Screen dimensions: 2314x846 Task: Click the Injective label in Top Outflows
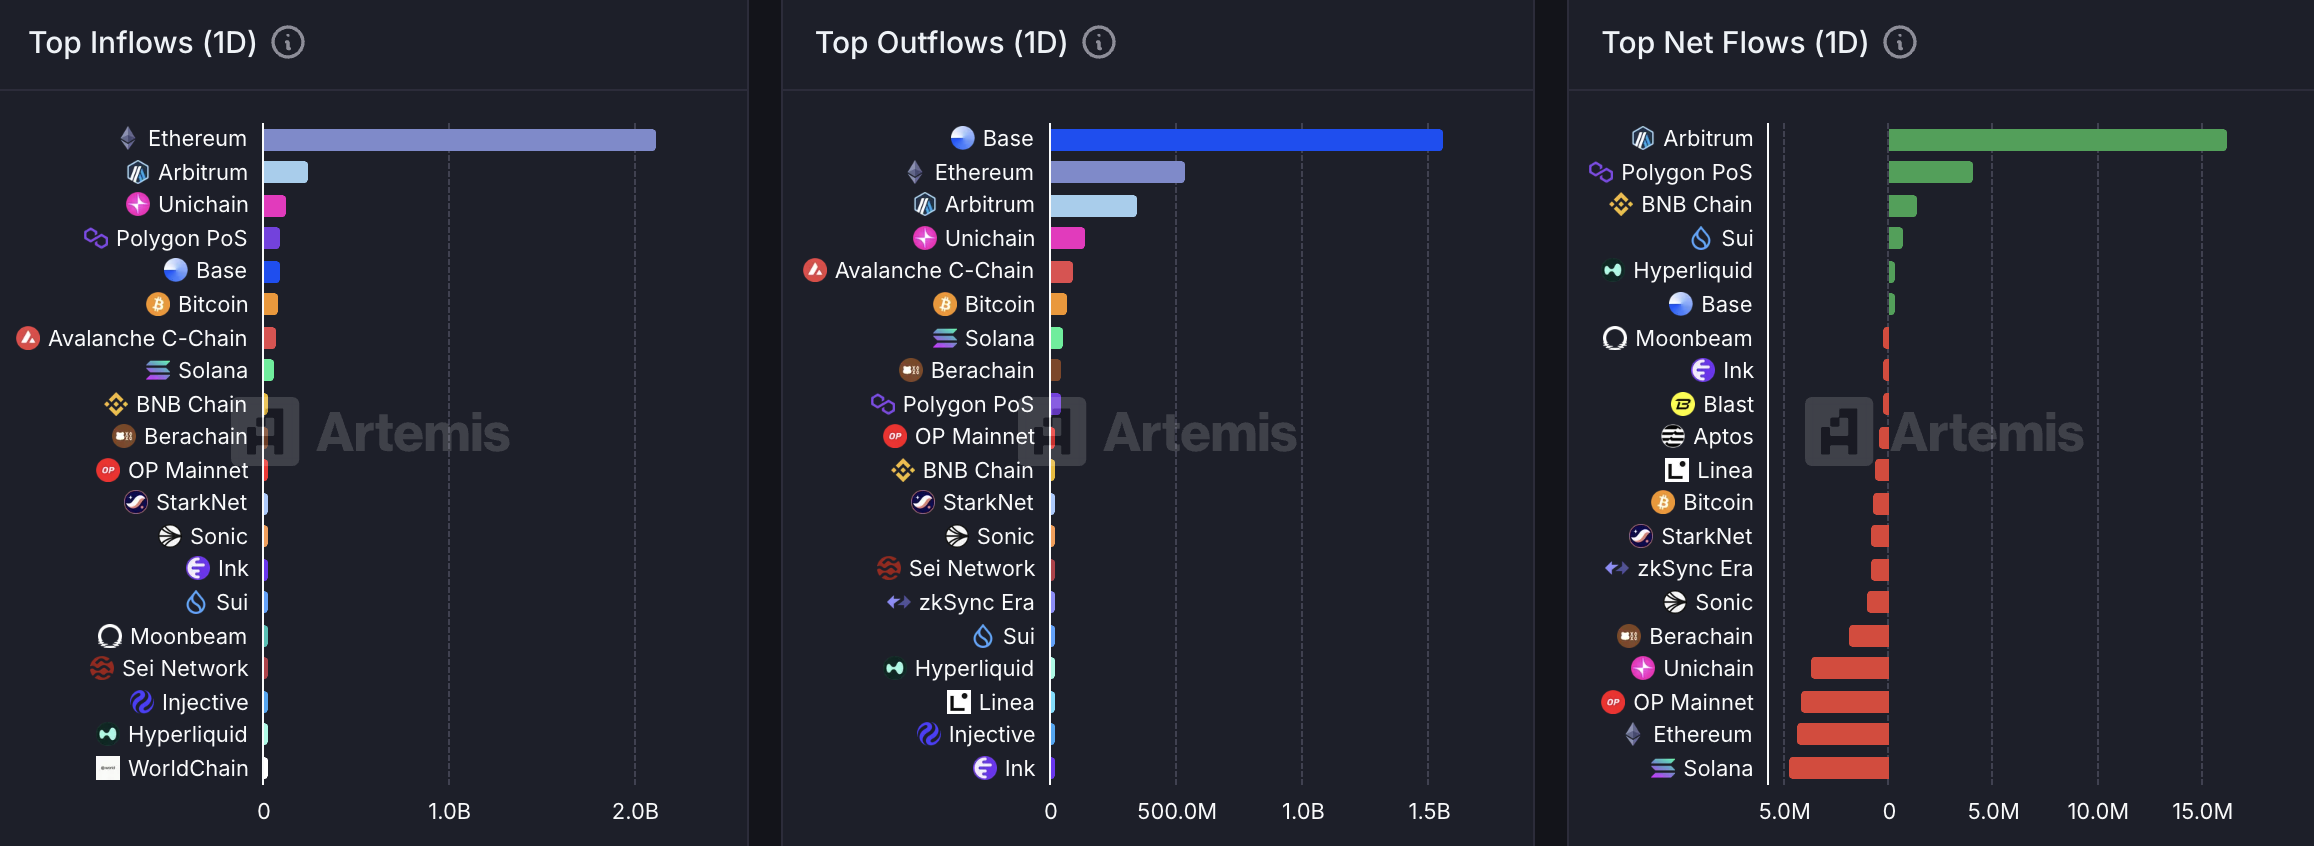[992, 734]
